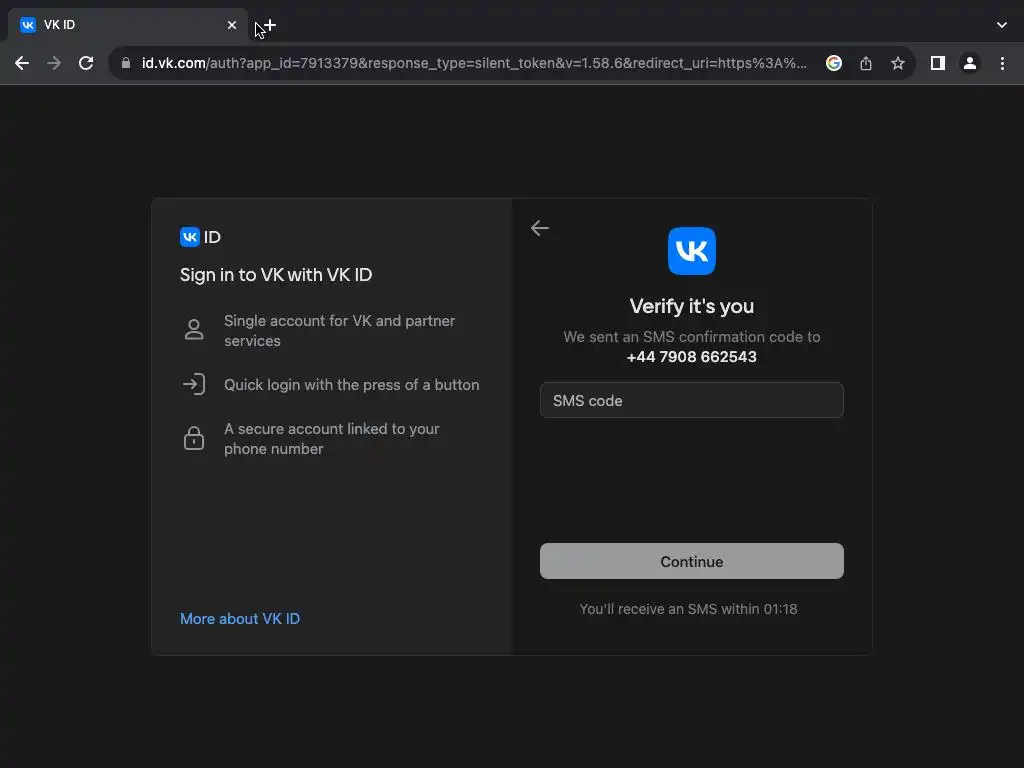The width and height of the screenshot is (1024, 768).
Task: Toggle the browser side panel icon
Action: (938, 63)
